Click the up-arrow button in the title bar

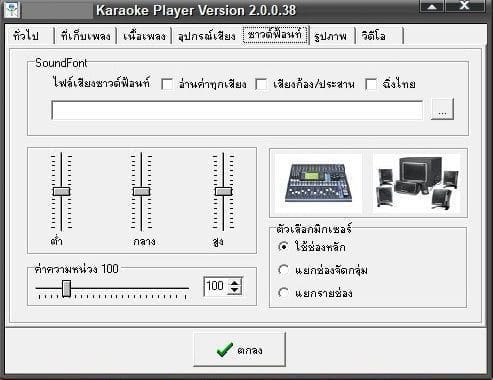pos(432,6)
